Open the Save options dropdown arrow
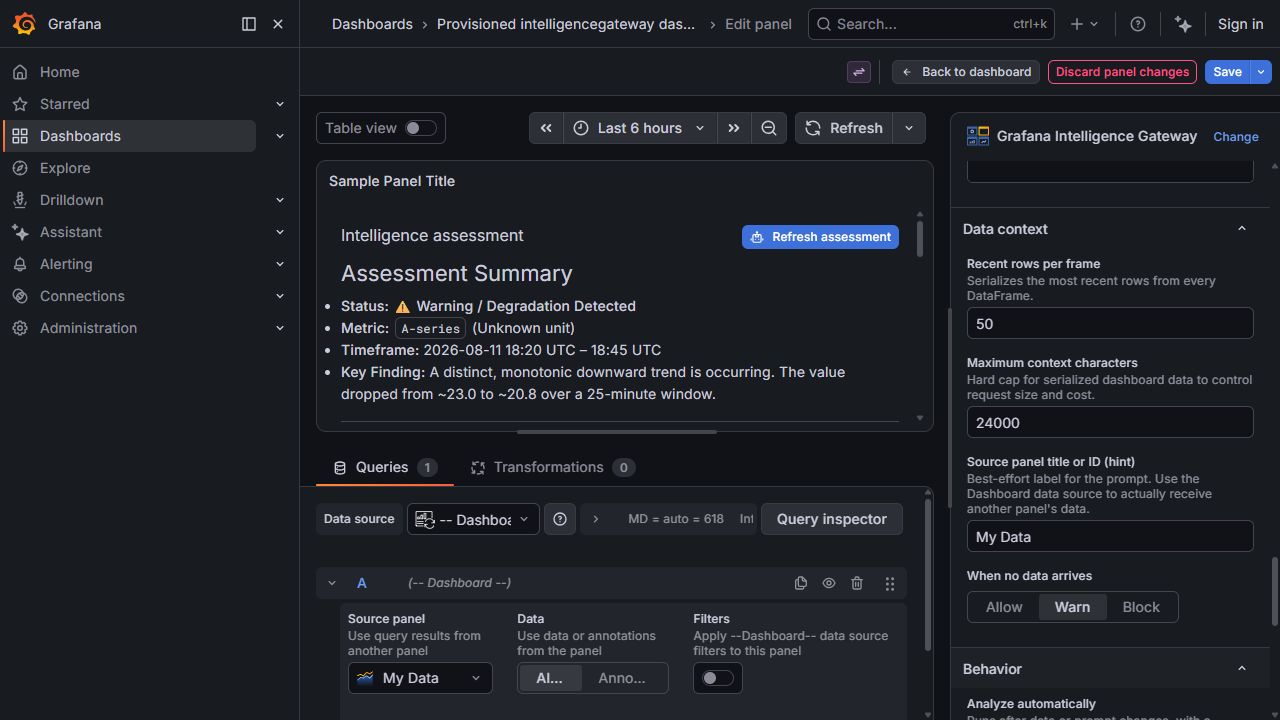Viewport: 1280px width, 720px height. click(x=1262, y=72)
